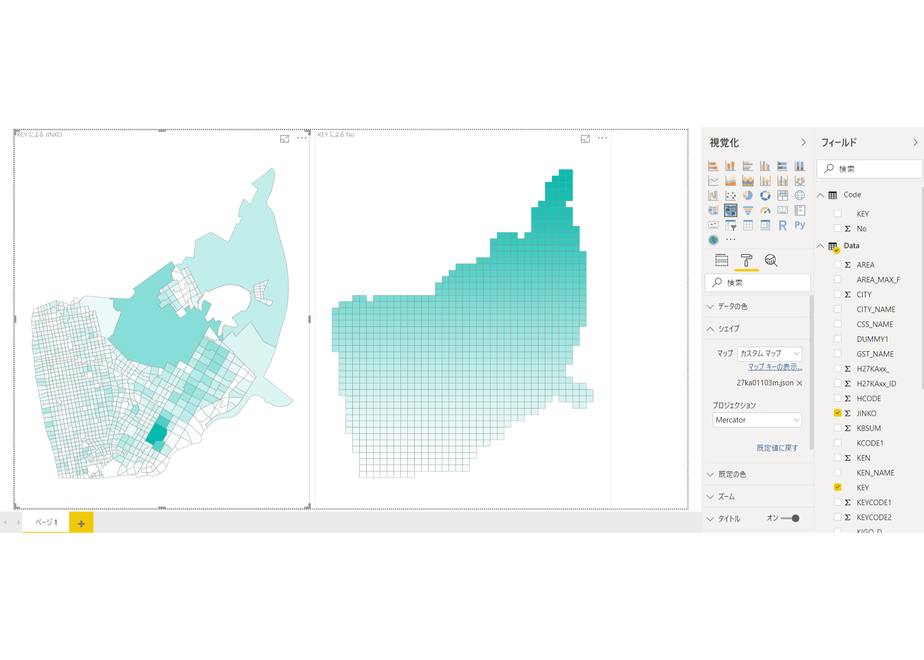This screenshot has width=924, height=660.
Task: Select the pie chart visual
Action: [748, 196]
